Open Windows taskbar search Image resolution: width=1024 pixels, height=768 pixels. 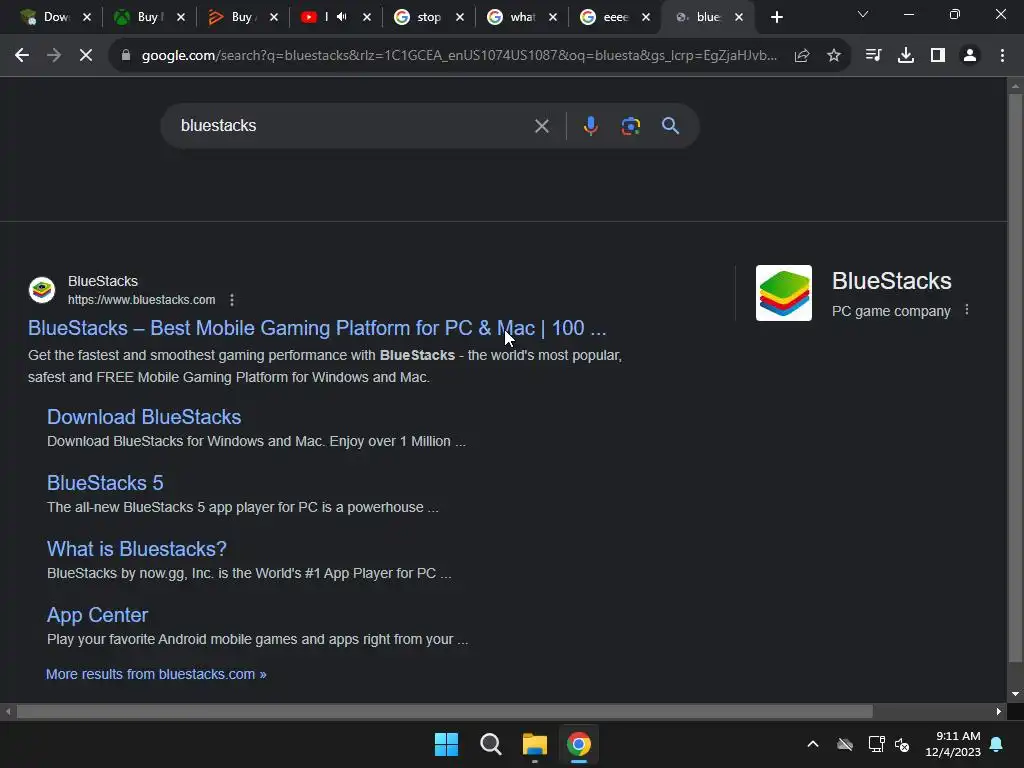pos(490,744)
